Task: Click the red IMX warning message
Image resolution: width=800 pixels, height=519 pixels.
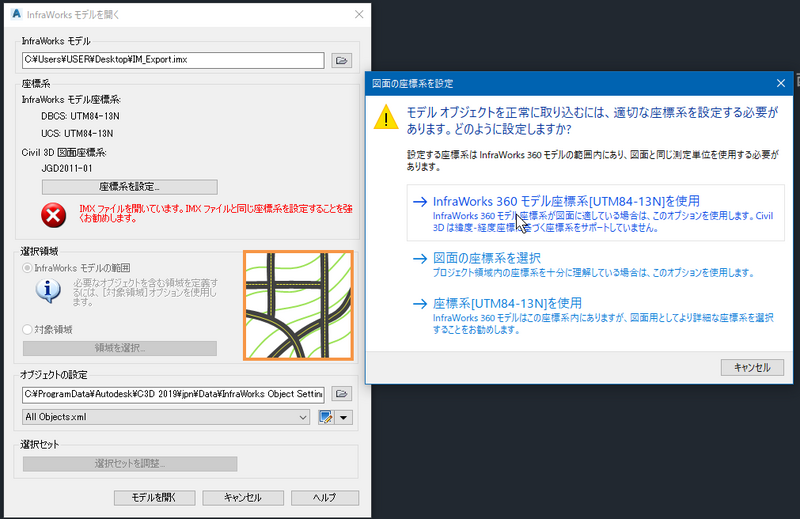Action: (x=216, y=213)
